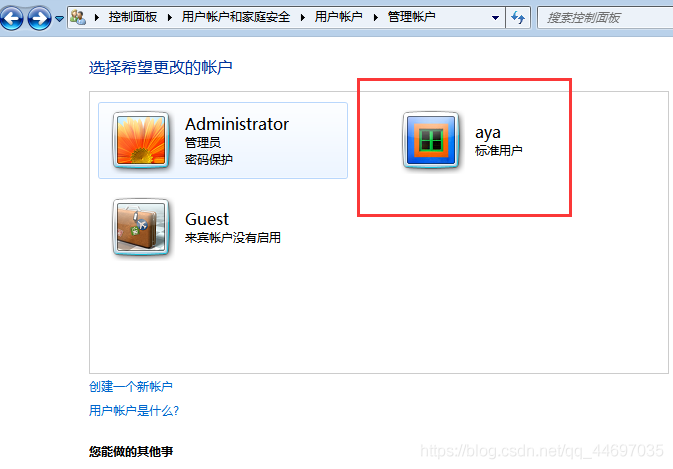Go to 用户帐户和家庭安全 breadcrumb
673x469 pixels.
pos(236,17)
